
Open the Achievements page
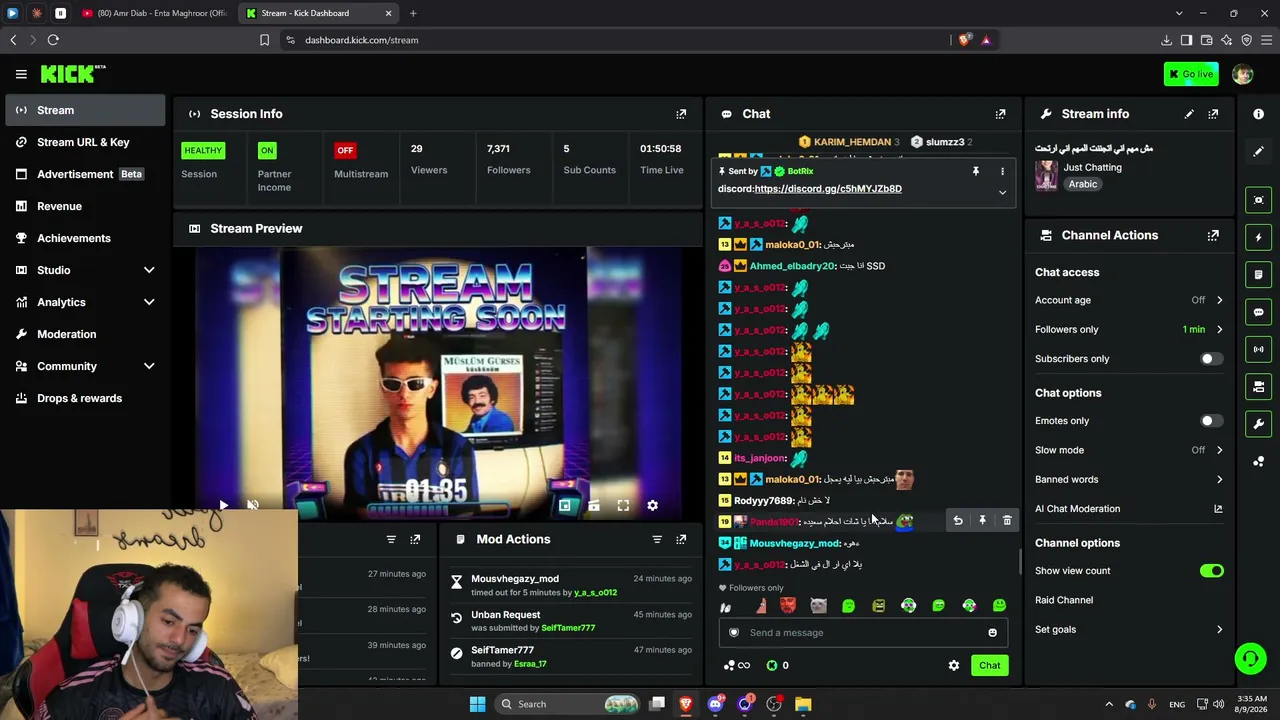85,238
